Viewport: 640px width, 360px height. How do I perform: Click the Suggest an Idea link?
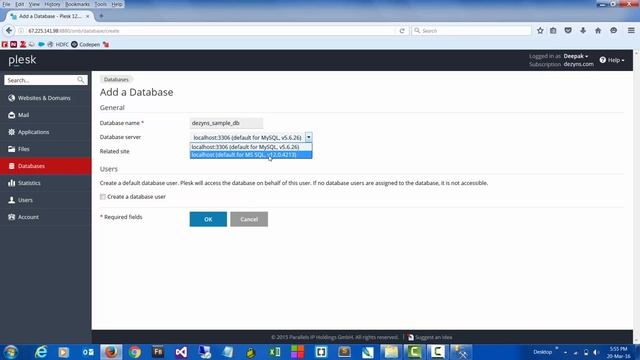click(x=430, y=337)
